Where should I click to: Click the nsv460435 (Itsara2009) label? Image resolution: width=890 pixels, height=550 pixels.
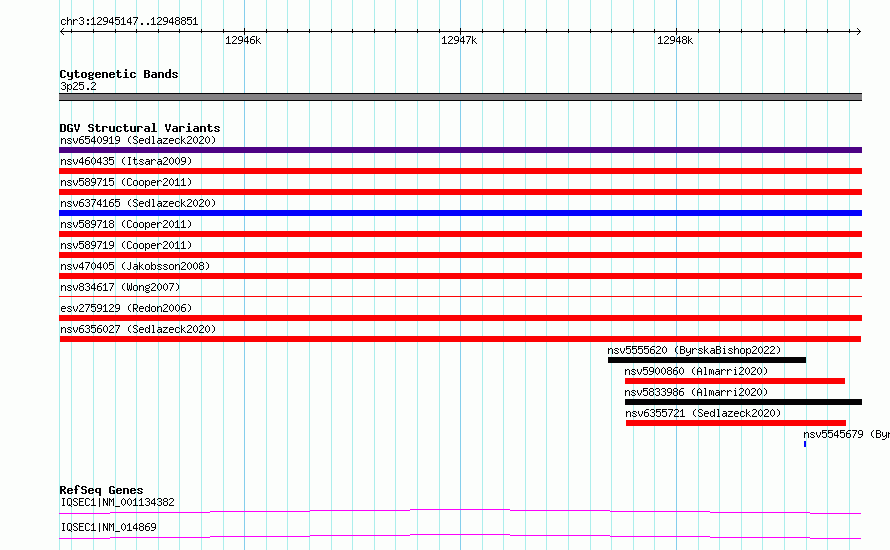pyautogui.click(x=126, y=161)
